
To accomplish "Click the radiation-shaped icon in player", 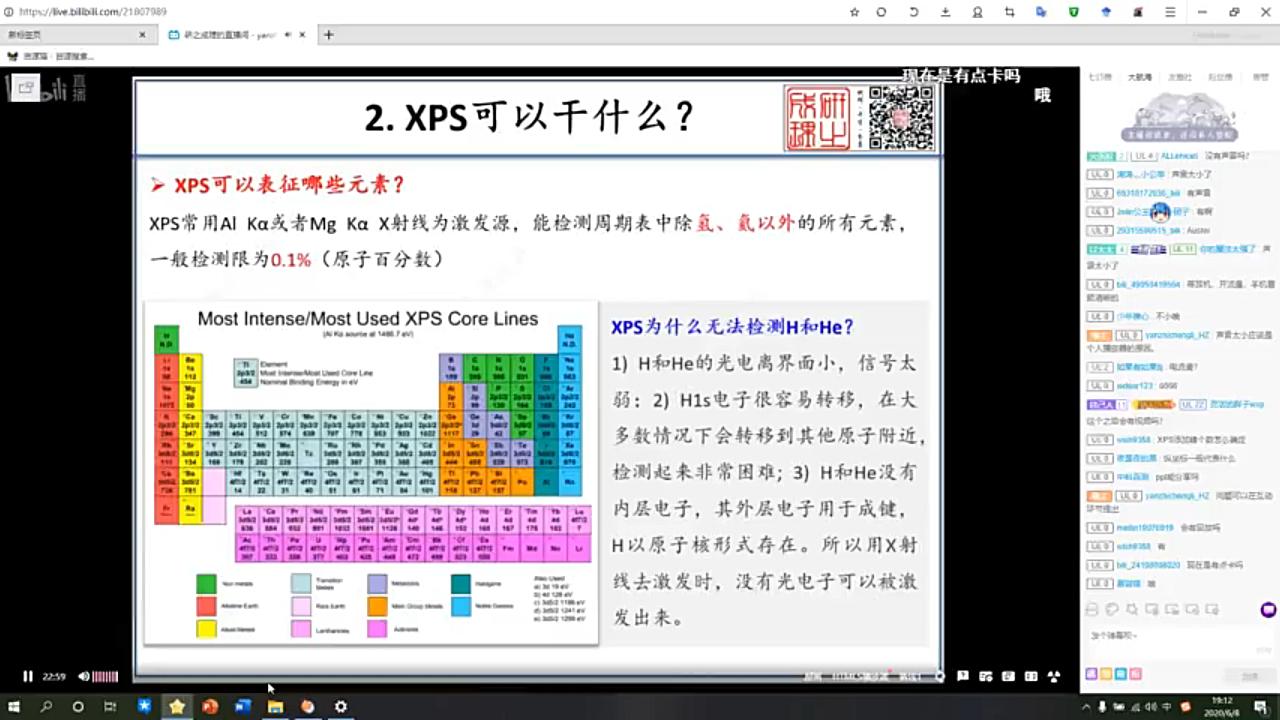I will click(1054, 676).
